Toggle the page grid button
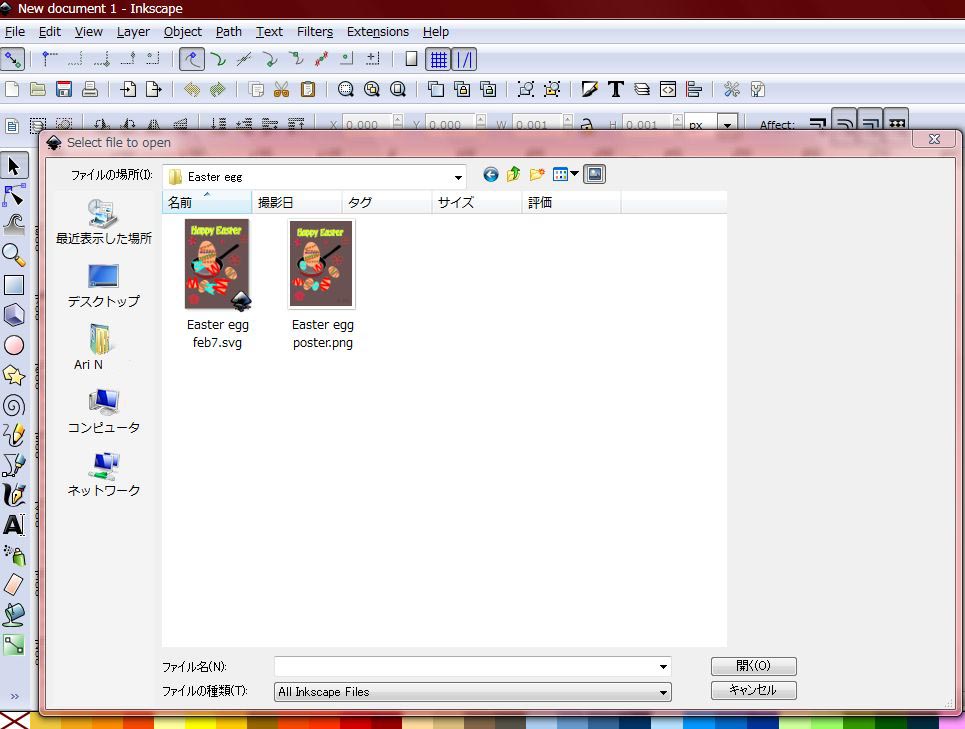The height and width of the screenshot is (729, 965). tap(439, 59)
